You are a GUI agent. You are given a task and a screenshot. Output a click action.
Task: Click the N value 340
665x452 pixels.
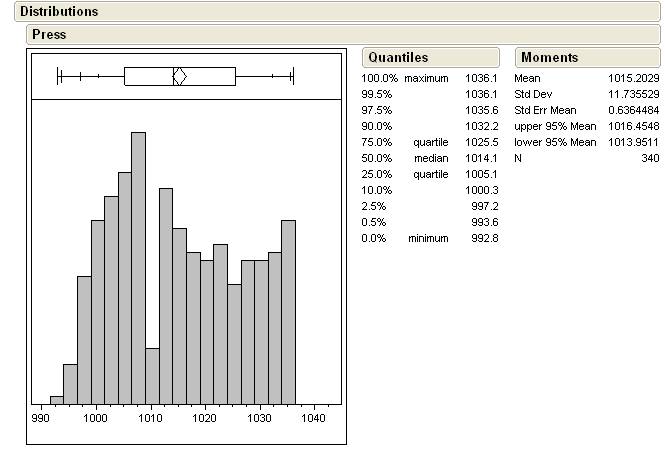(x=650, y=158)
